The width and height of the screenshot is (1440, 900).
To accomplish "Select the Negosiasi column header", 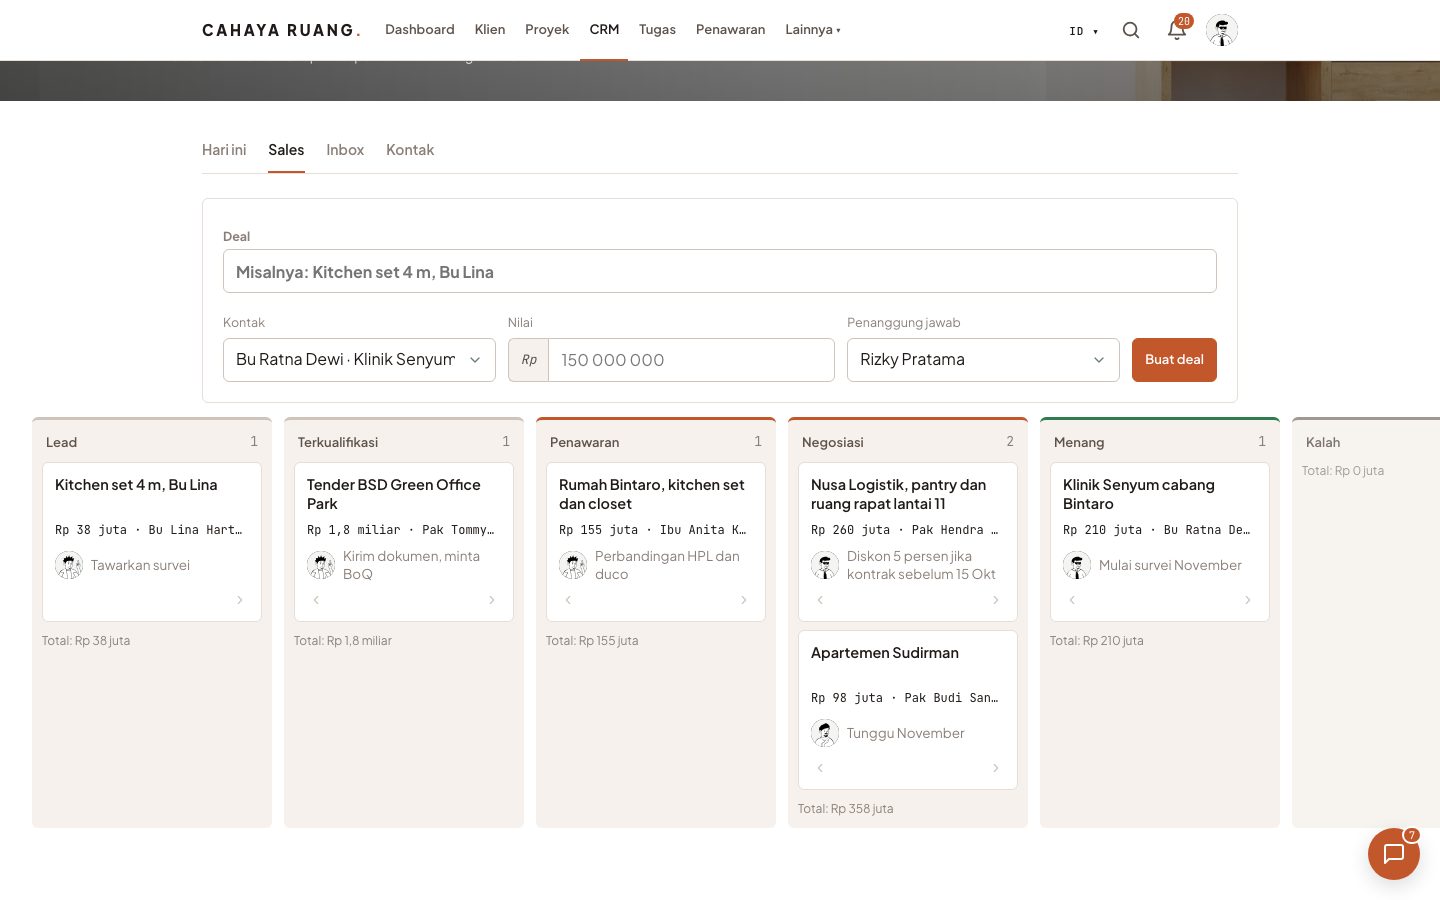I will (x=833, y=442).
